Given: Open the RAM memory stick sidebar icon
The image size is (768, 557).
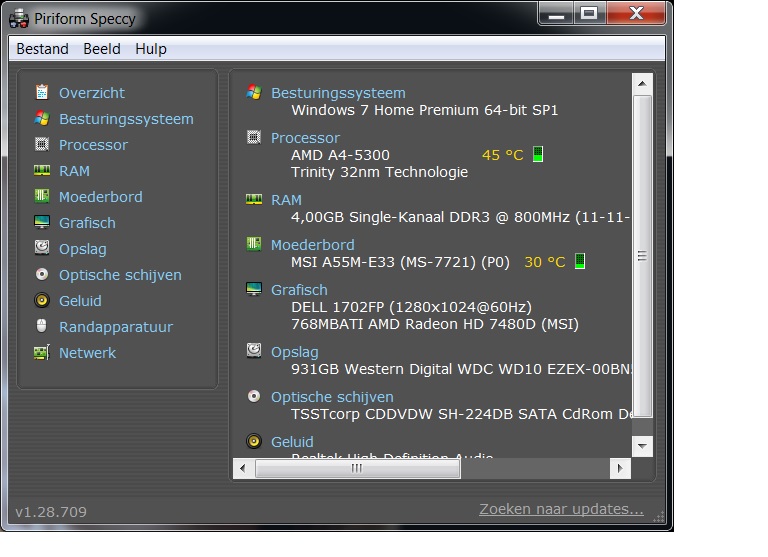Looking at the screenshot, I should (x=42, y=170).
